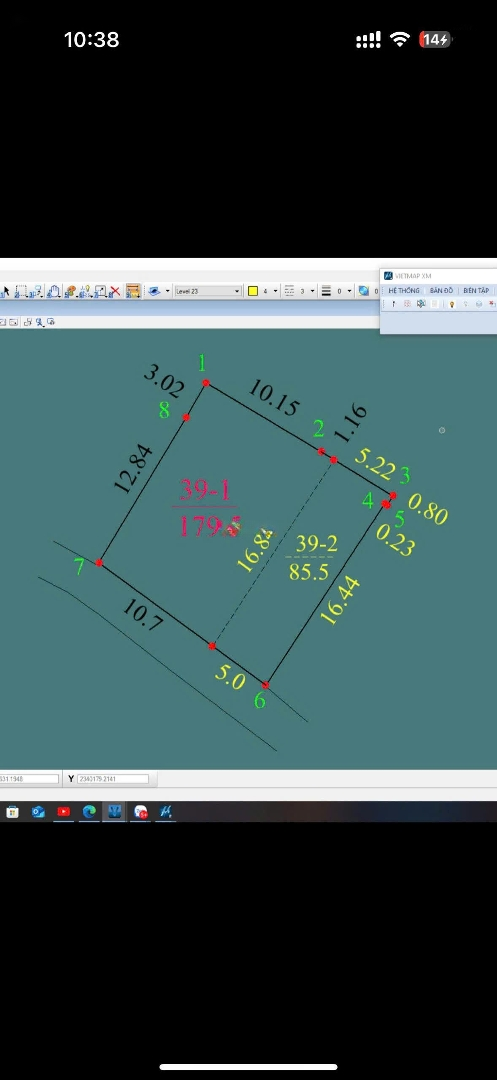Open the BIÊN TẬP menu
Image resolution: width=497 pixels, height=1080 pixels.
pos(476,291)
